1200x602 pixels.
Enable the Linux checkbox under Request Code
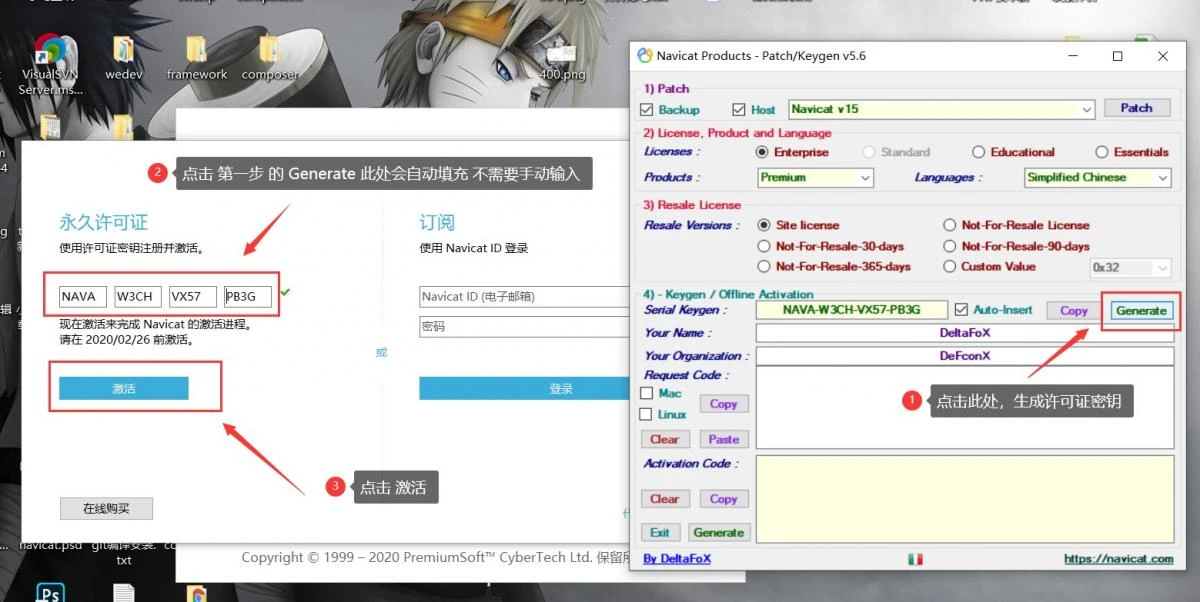point(646,414)
